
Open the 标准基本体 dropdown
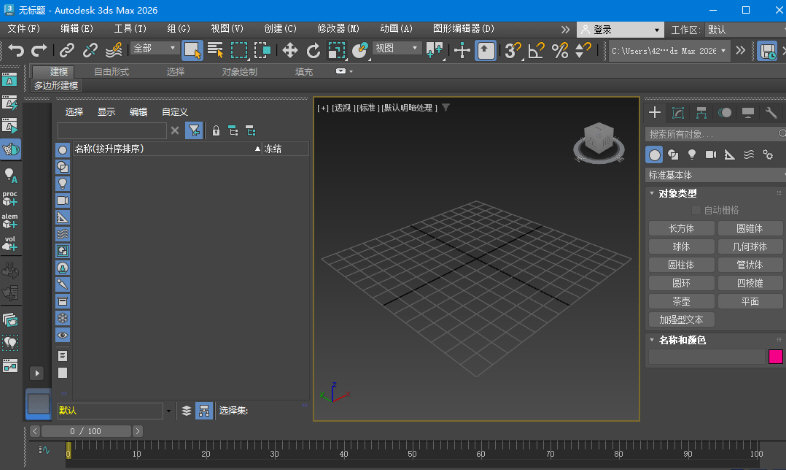(x=714, y=175)
